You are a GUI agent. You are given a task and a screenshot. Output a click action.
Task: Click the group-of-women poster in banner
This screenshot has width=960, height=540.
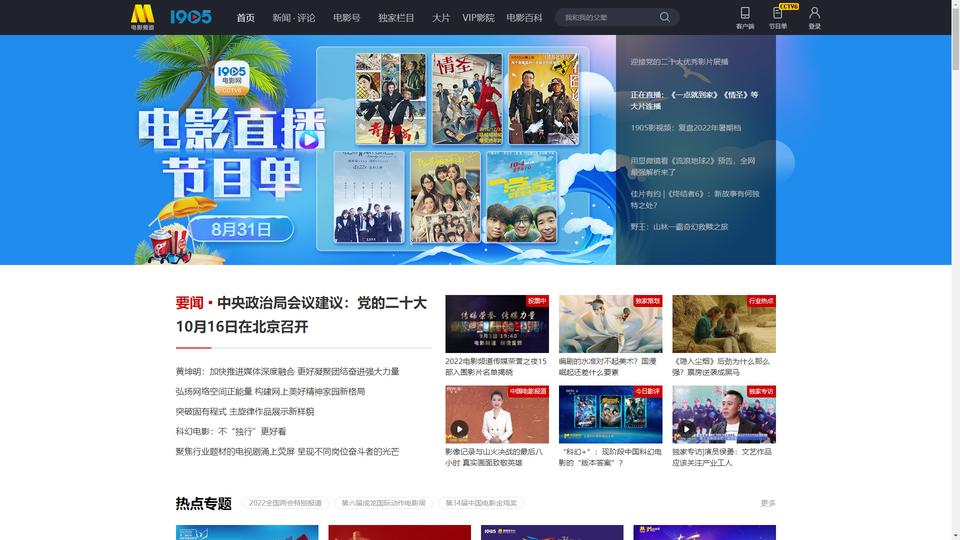pyautogui.click(x=445, y=197)
